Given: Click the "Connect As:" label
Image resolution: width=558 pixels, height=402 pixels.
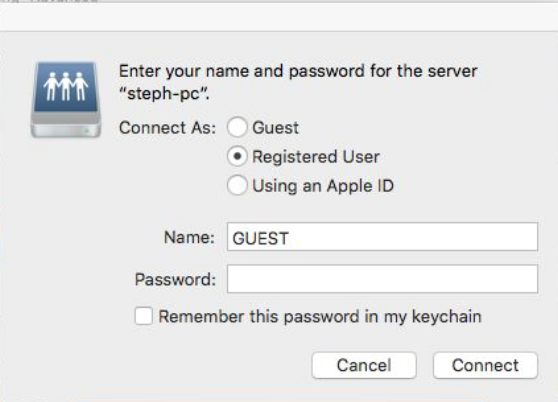Looking at the screenshot, I should (x=167, y=128).
